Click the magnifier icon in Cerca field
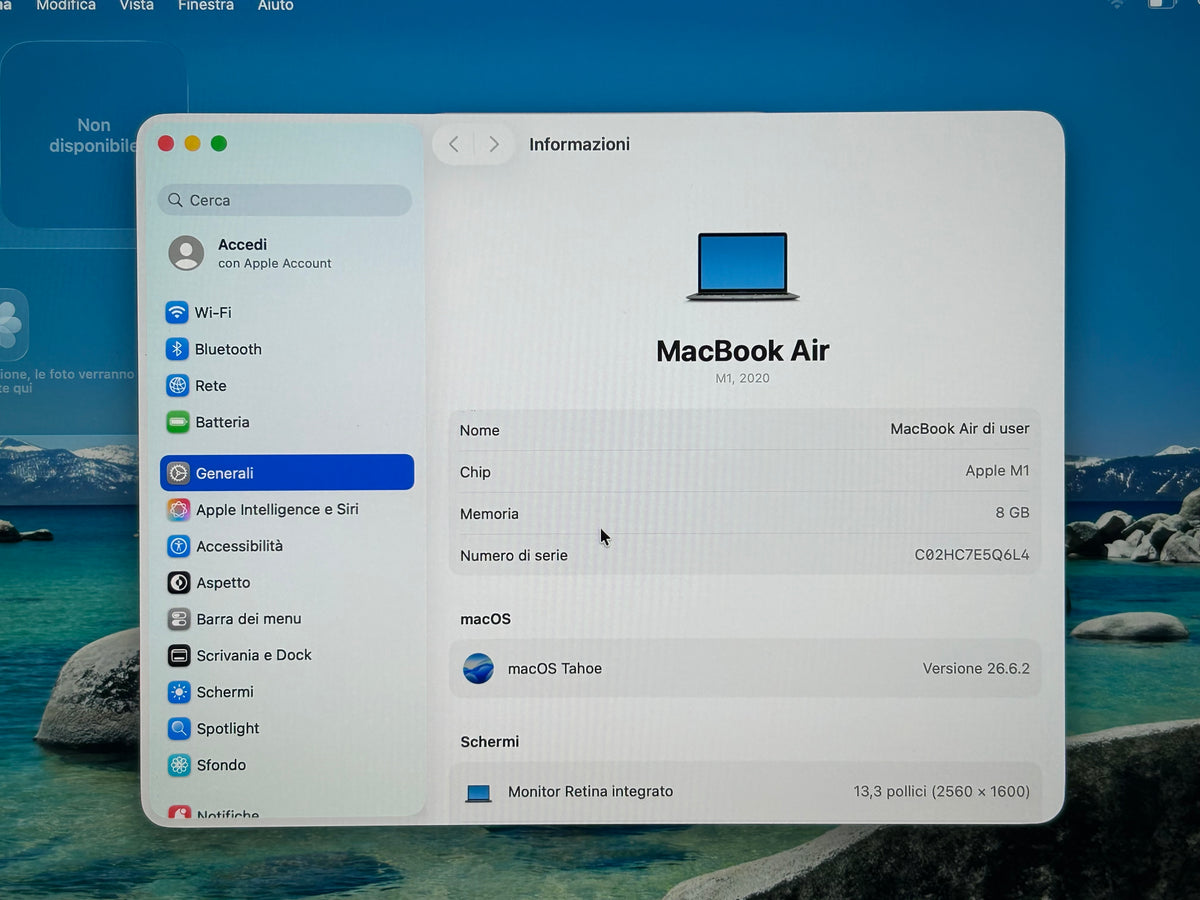Image resolution: width=1200 pixels, height=900 pixels. click(x=176, y=200)
